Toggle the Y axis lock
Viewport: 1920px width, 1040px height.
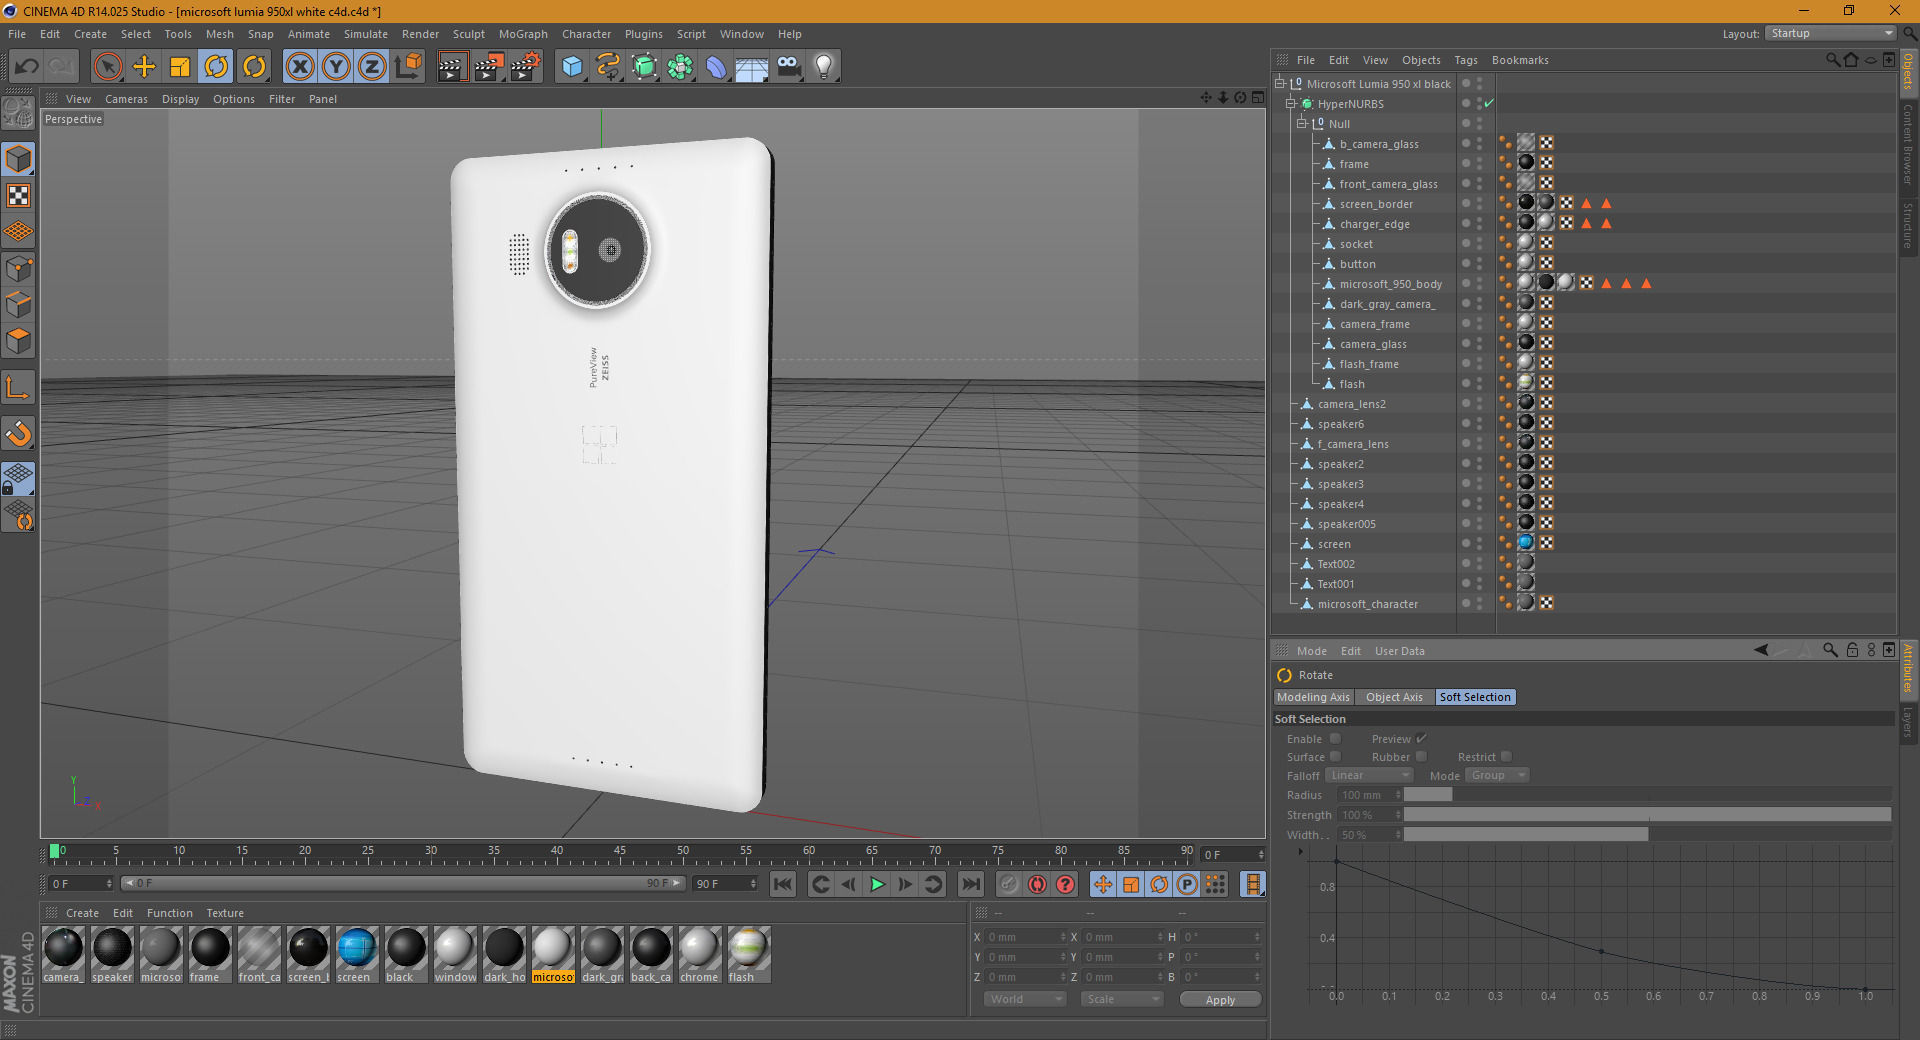click(x=336, y=67)
